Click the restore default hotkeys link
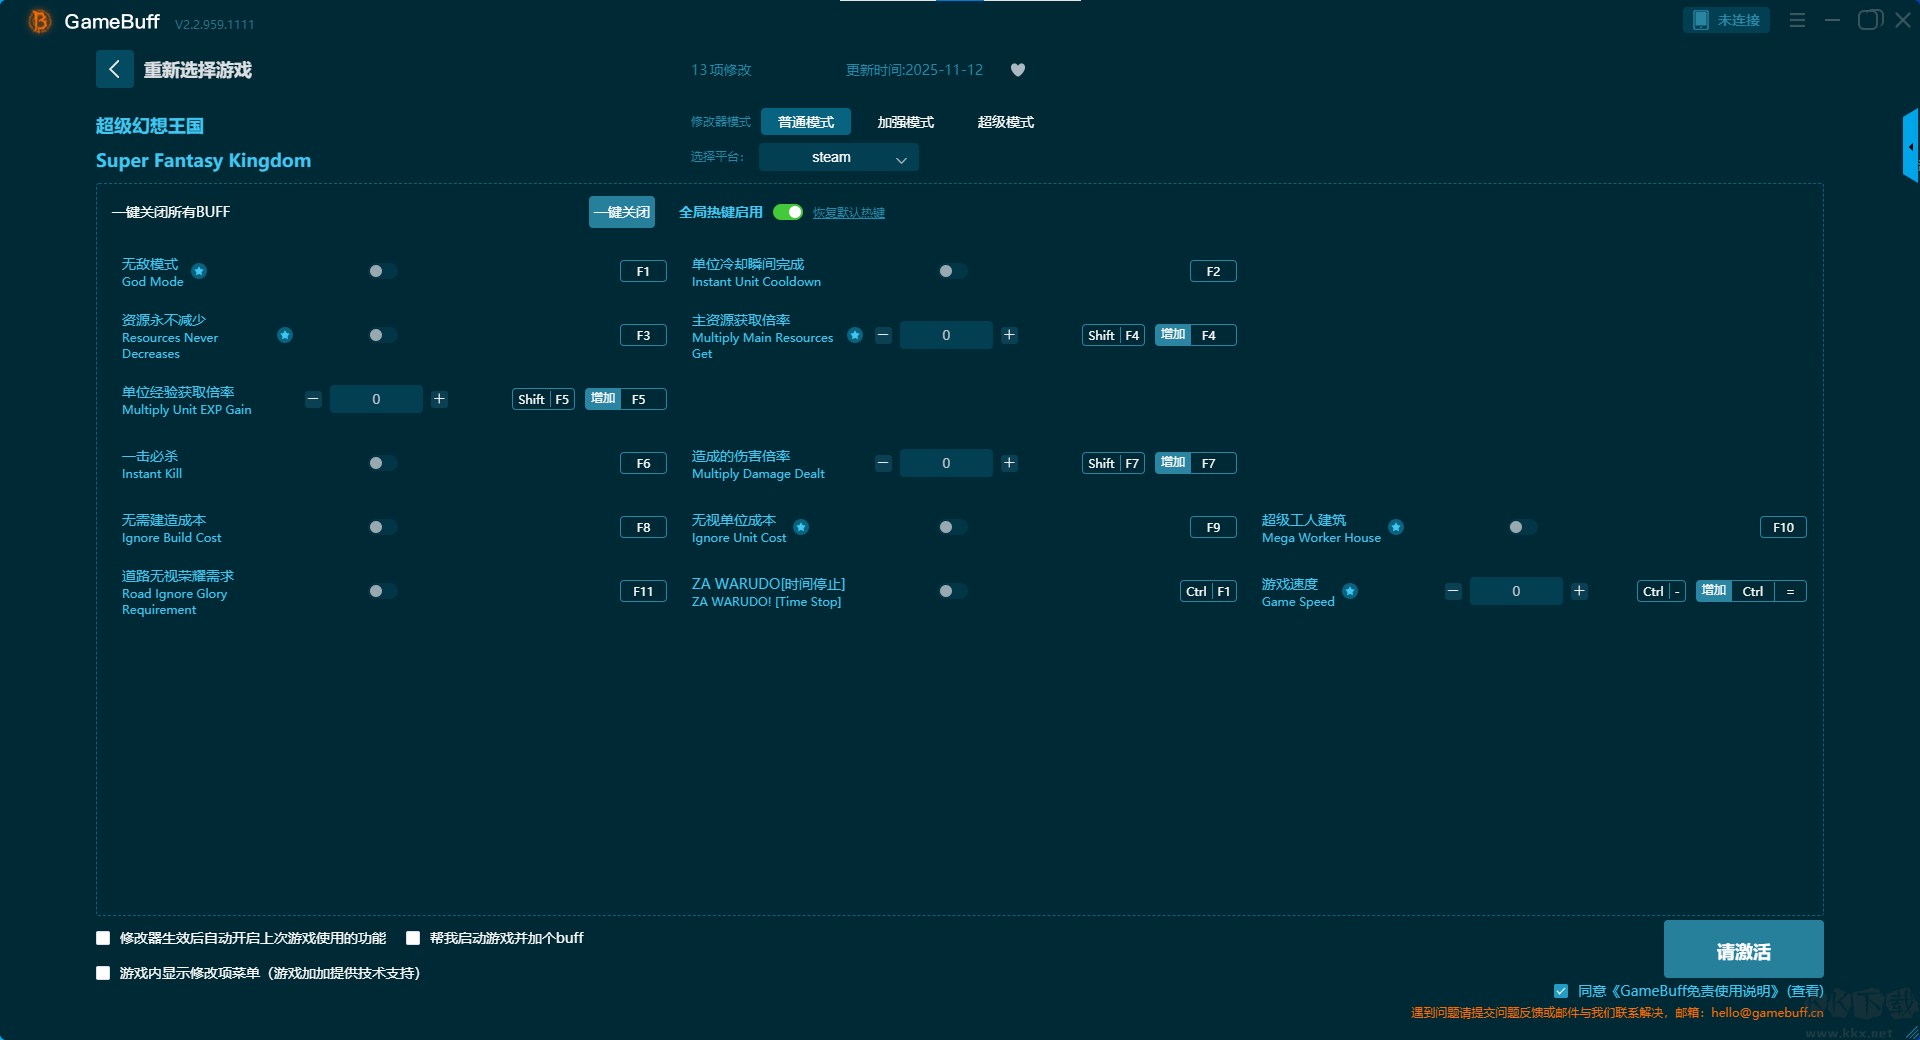The height and width of the screenshot is (1040, 1920). click(x=848, y=213)
